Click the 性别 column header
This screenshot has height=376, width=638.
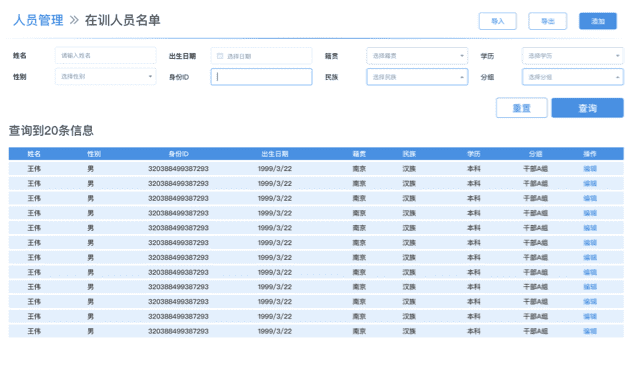coord(94,154)
